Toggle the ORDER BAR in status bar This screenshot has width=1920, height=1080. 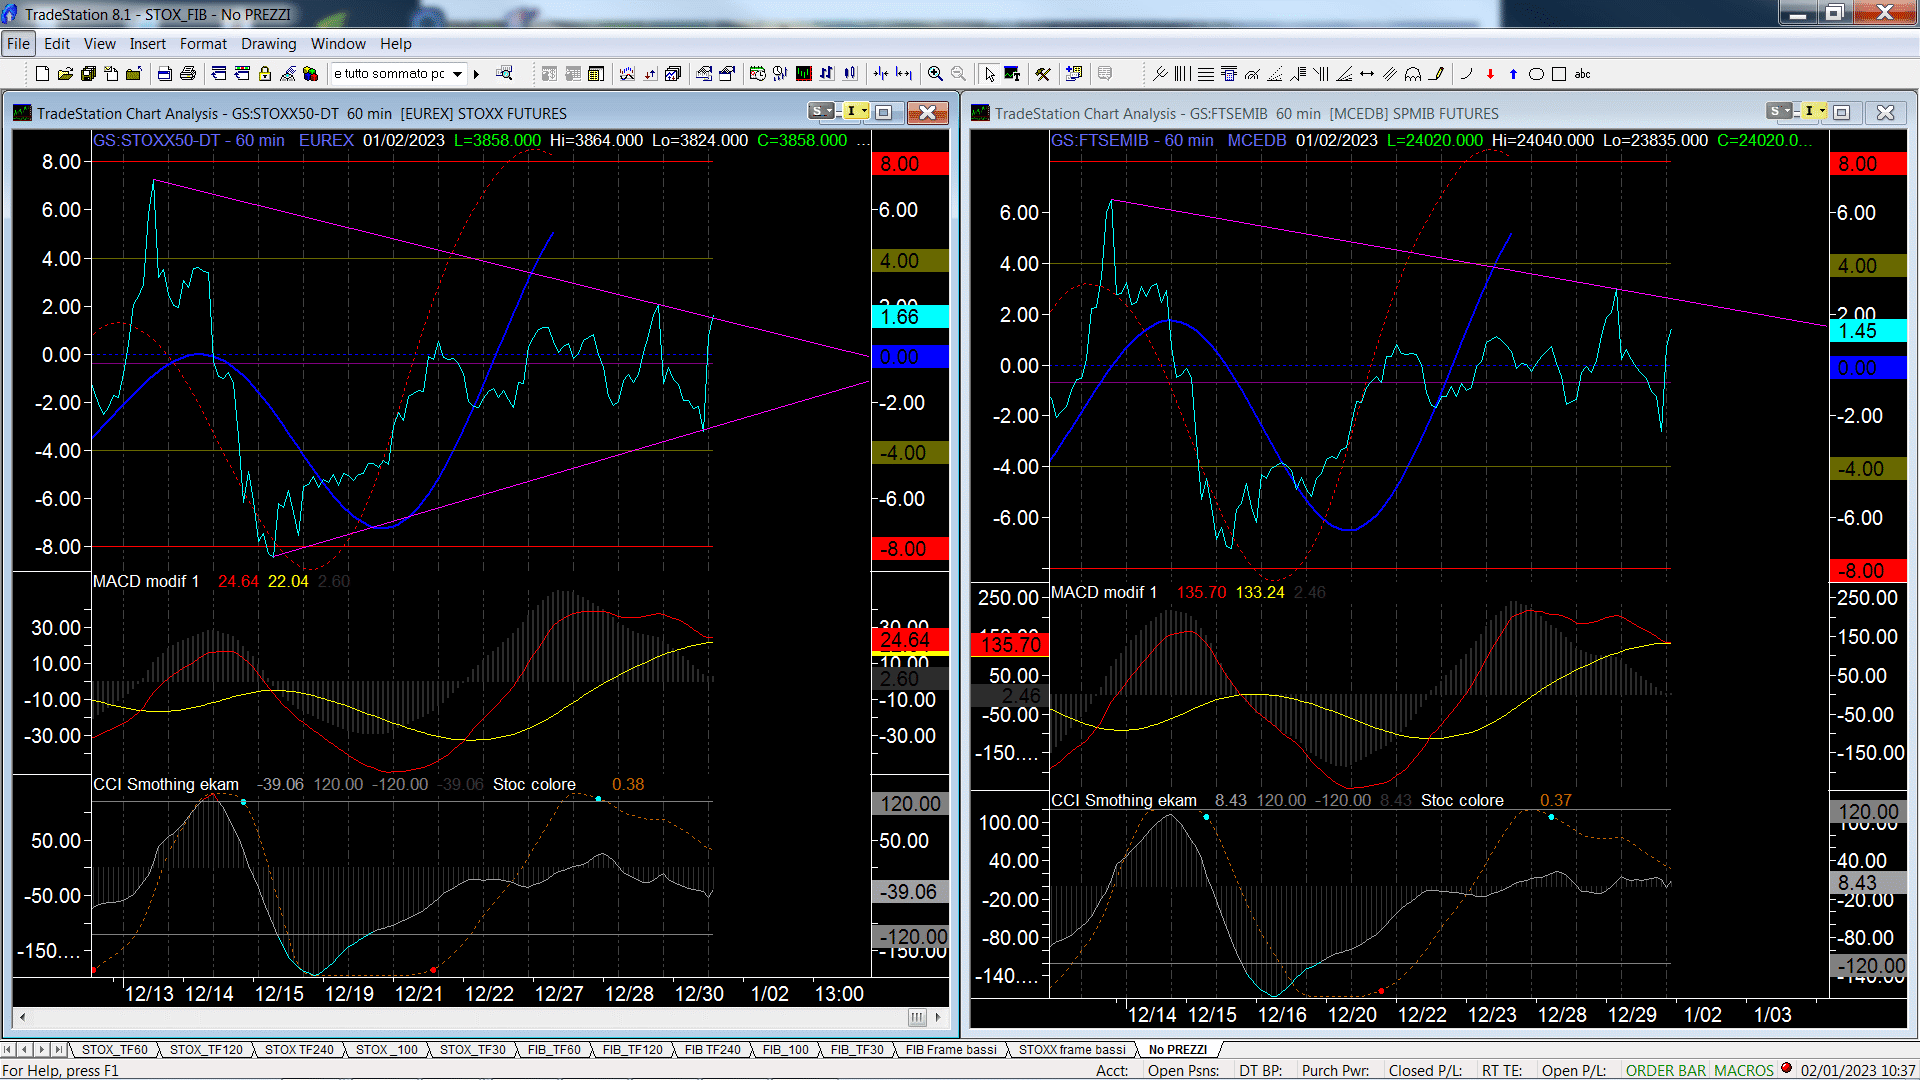[1665, 1070]
